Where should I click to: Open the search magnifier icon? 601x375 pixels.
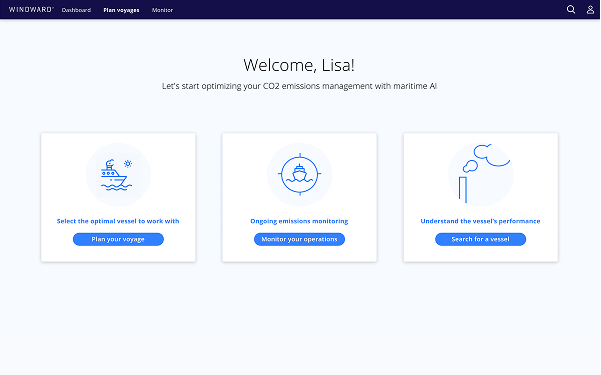[571, 10]
